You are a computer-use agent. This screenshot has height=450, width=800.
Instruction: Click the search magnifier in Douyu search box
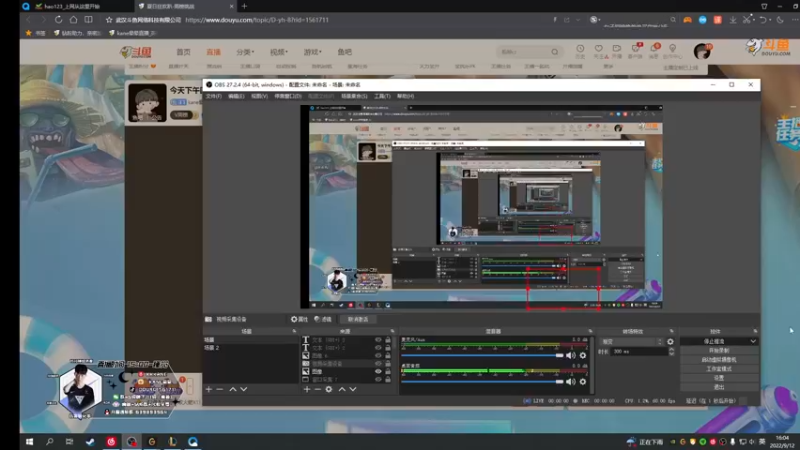(555, 52)
